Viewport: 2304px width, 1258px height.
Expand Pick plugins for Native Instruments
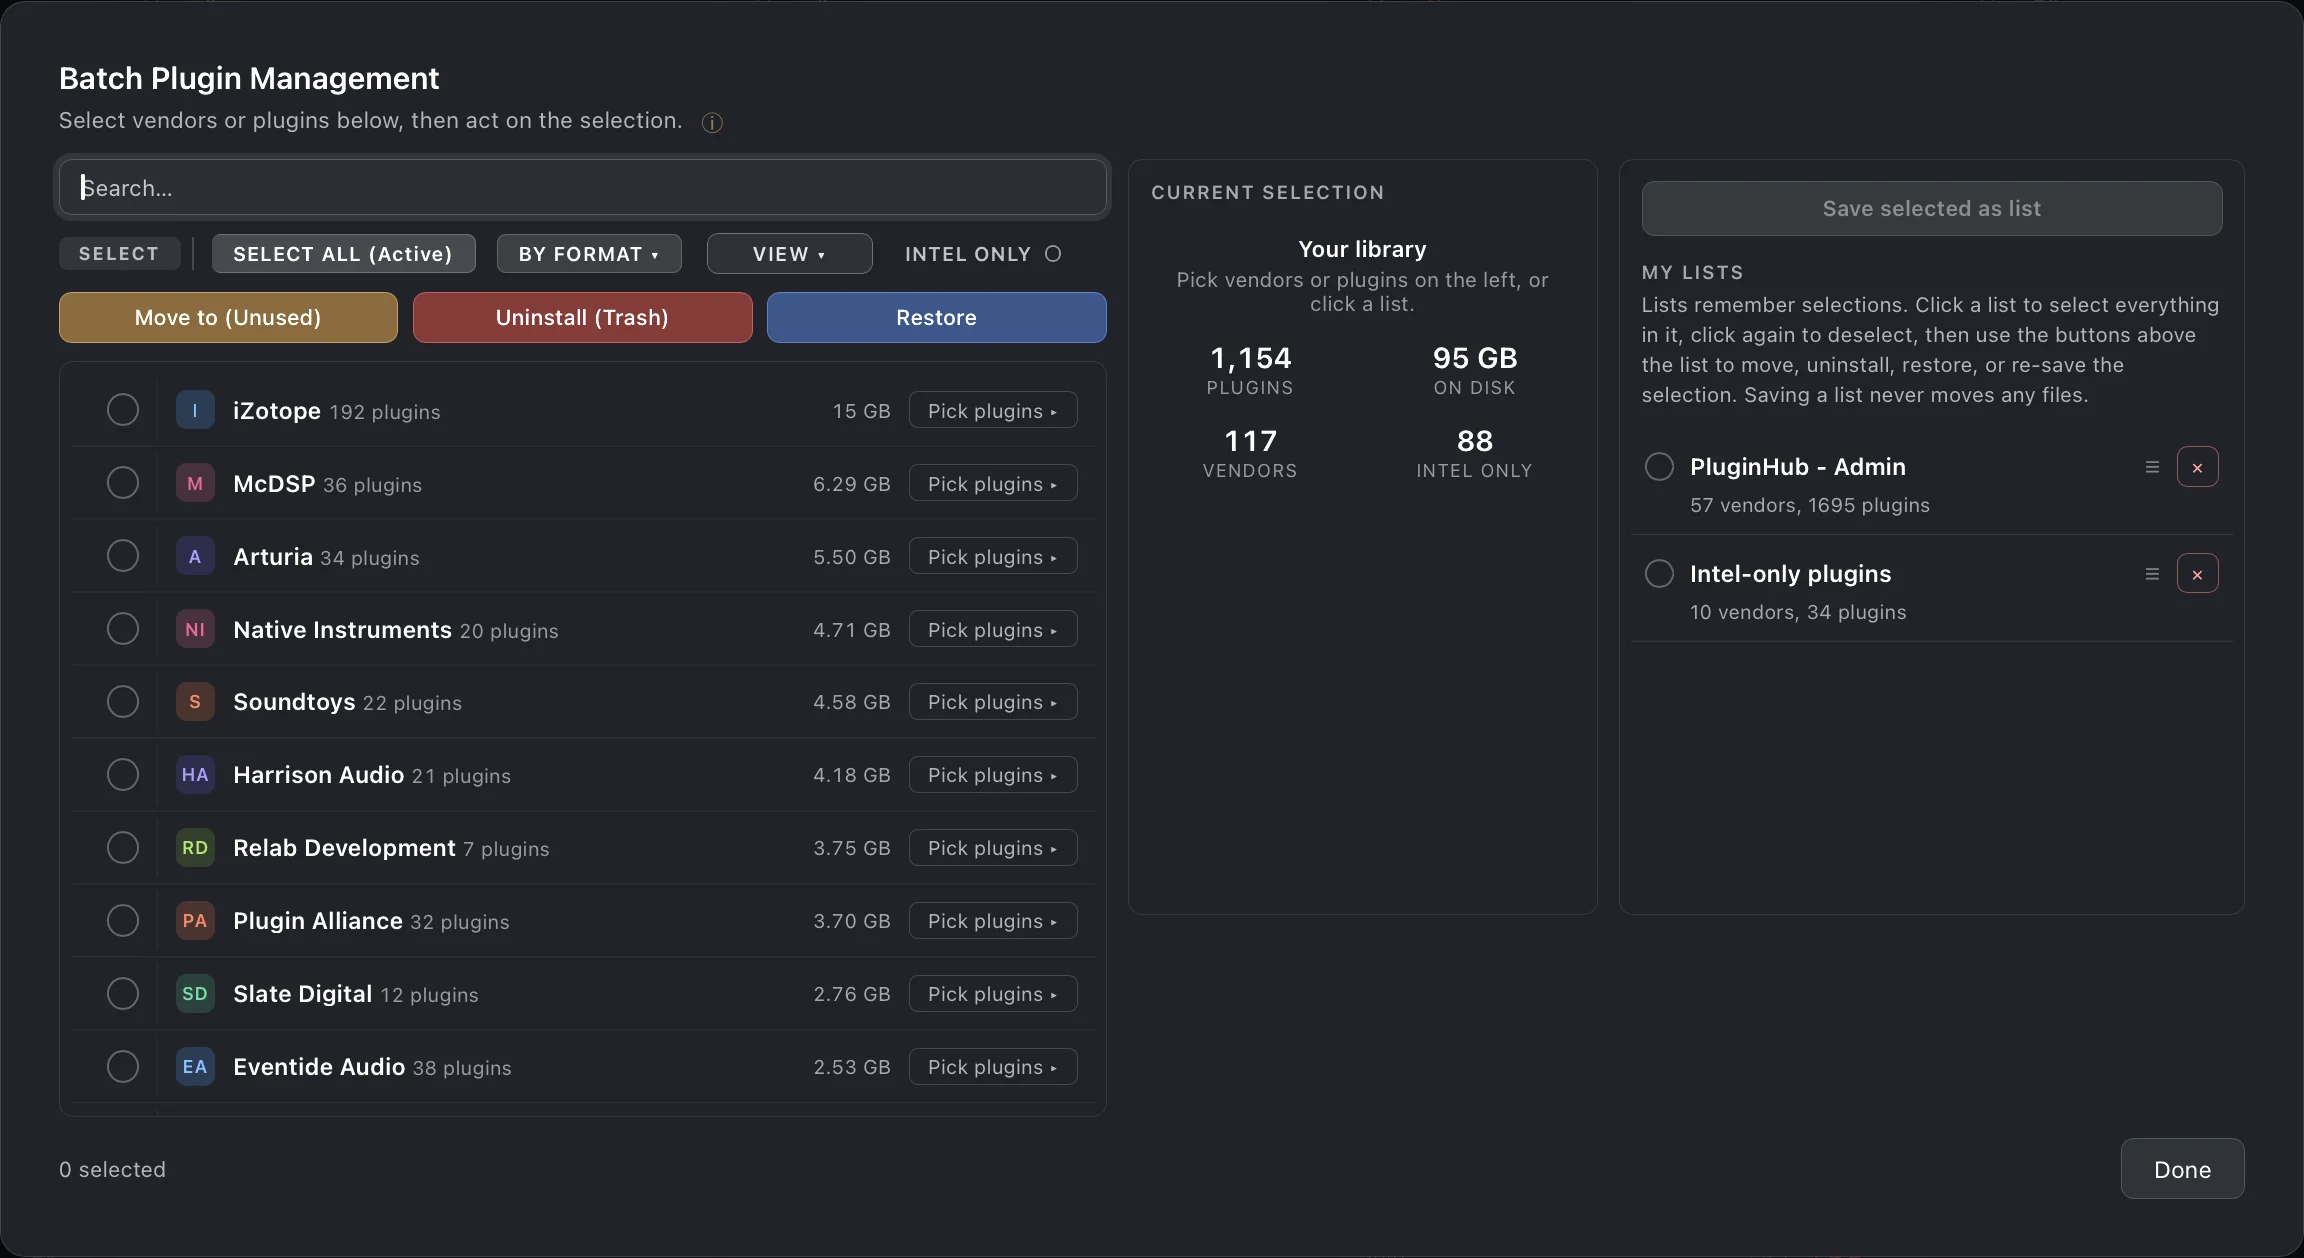[992, 630]
